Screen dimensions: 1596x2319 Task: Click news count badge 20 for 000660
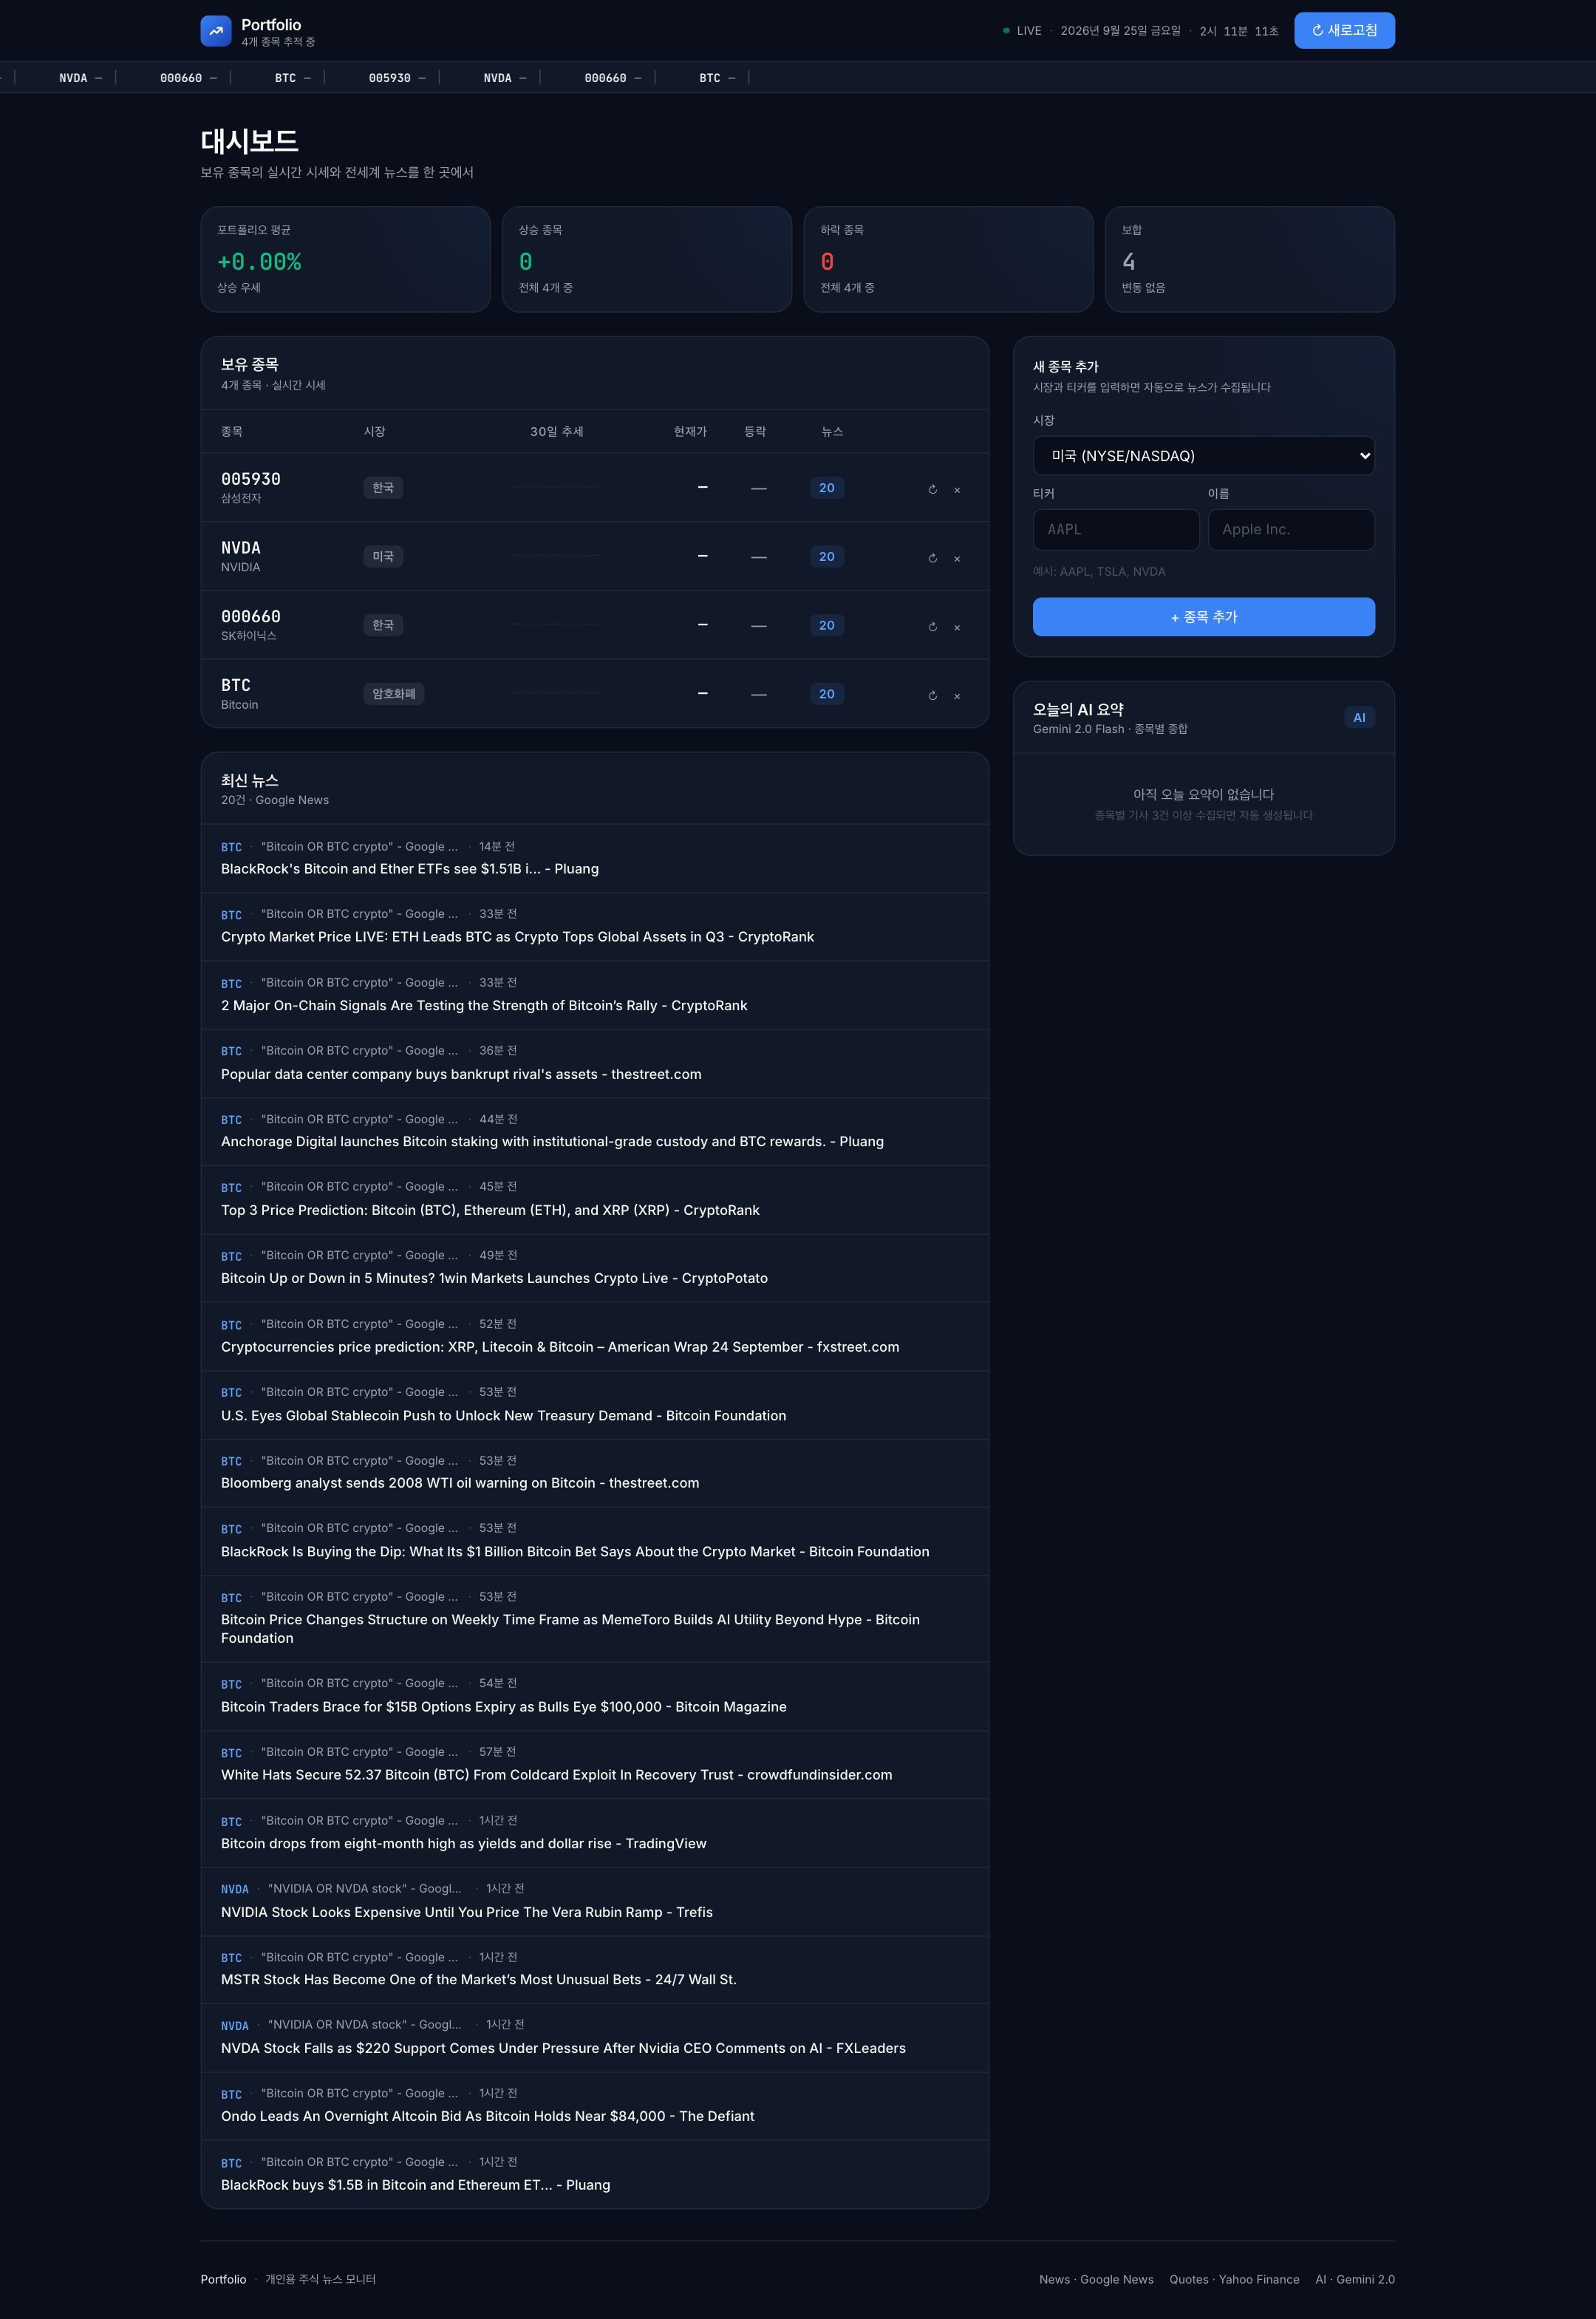[826, 625]
